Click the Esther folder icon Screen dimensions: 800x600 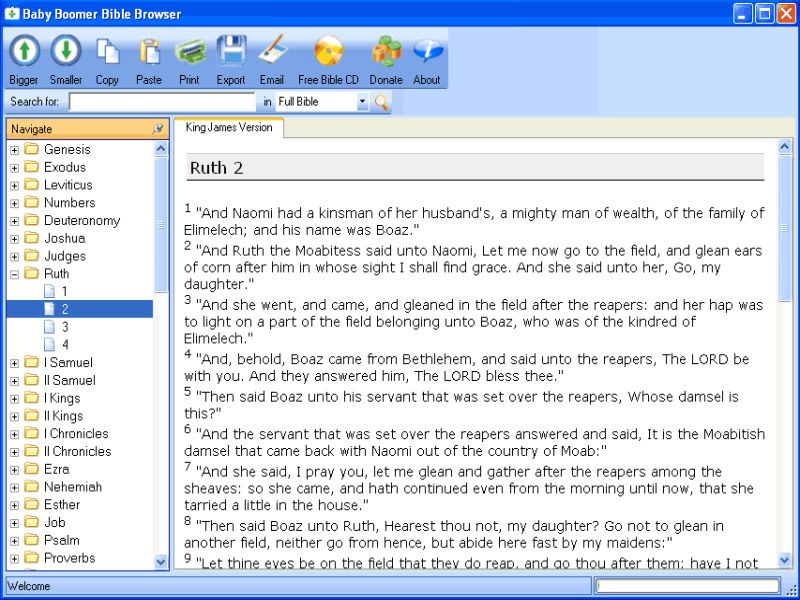[x=32, y=504]
